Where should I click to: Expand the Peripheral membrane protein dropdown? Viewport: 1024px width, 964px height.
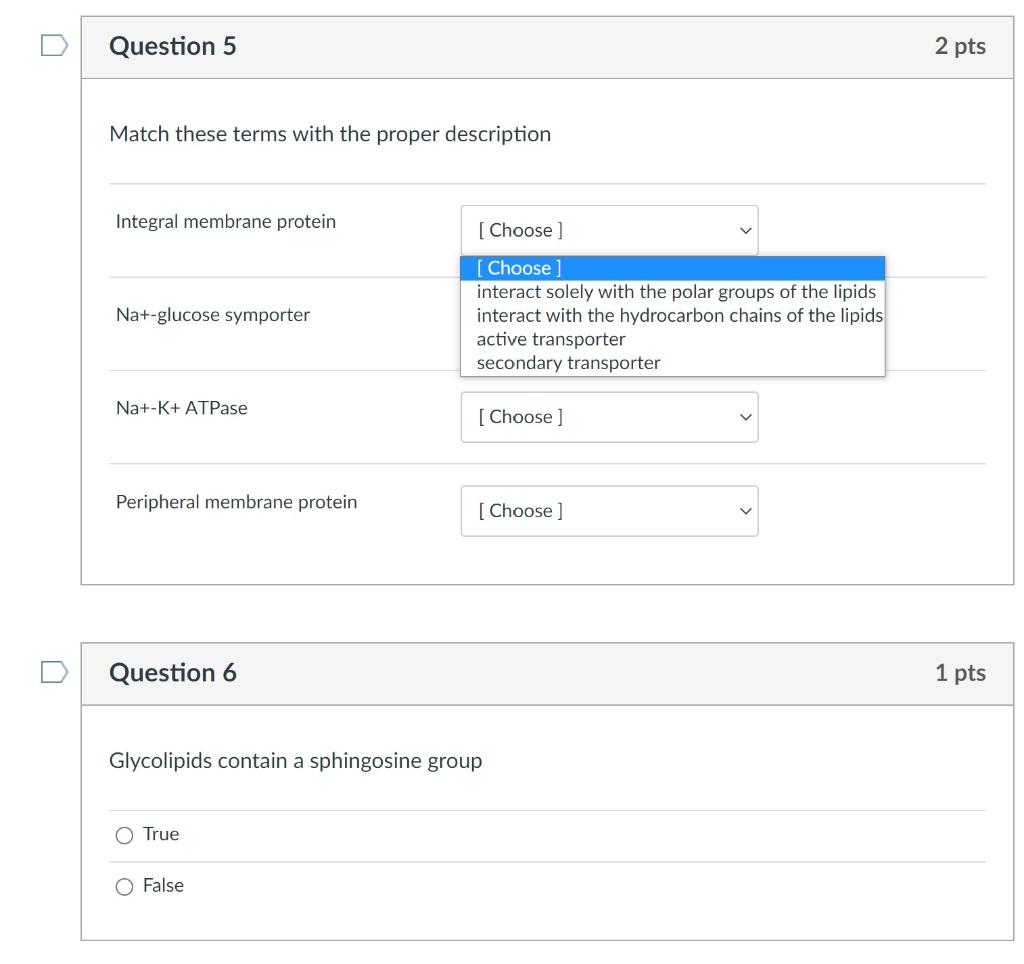(x=609, y=511)
